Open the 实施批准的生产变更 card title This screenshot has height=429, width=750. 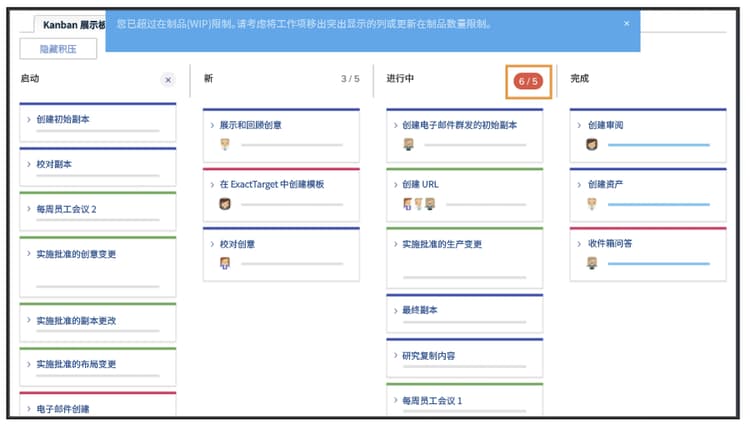(442, 244)
